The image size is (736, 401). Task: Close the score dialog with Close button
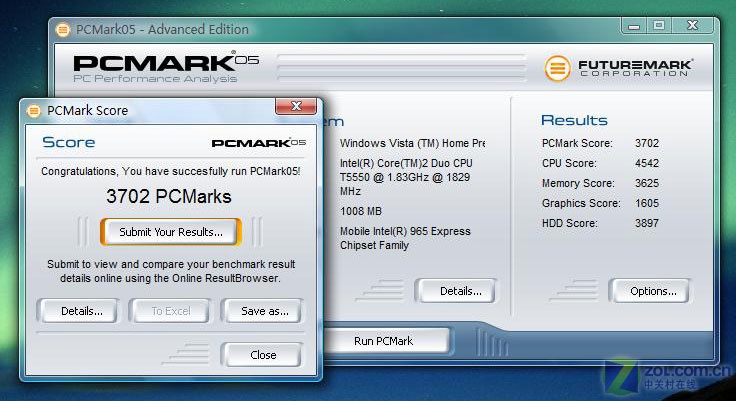click(261, 355)
